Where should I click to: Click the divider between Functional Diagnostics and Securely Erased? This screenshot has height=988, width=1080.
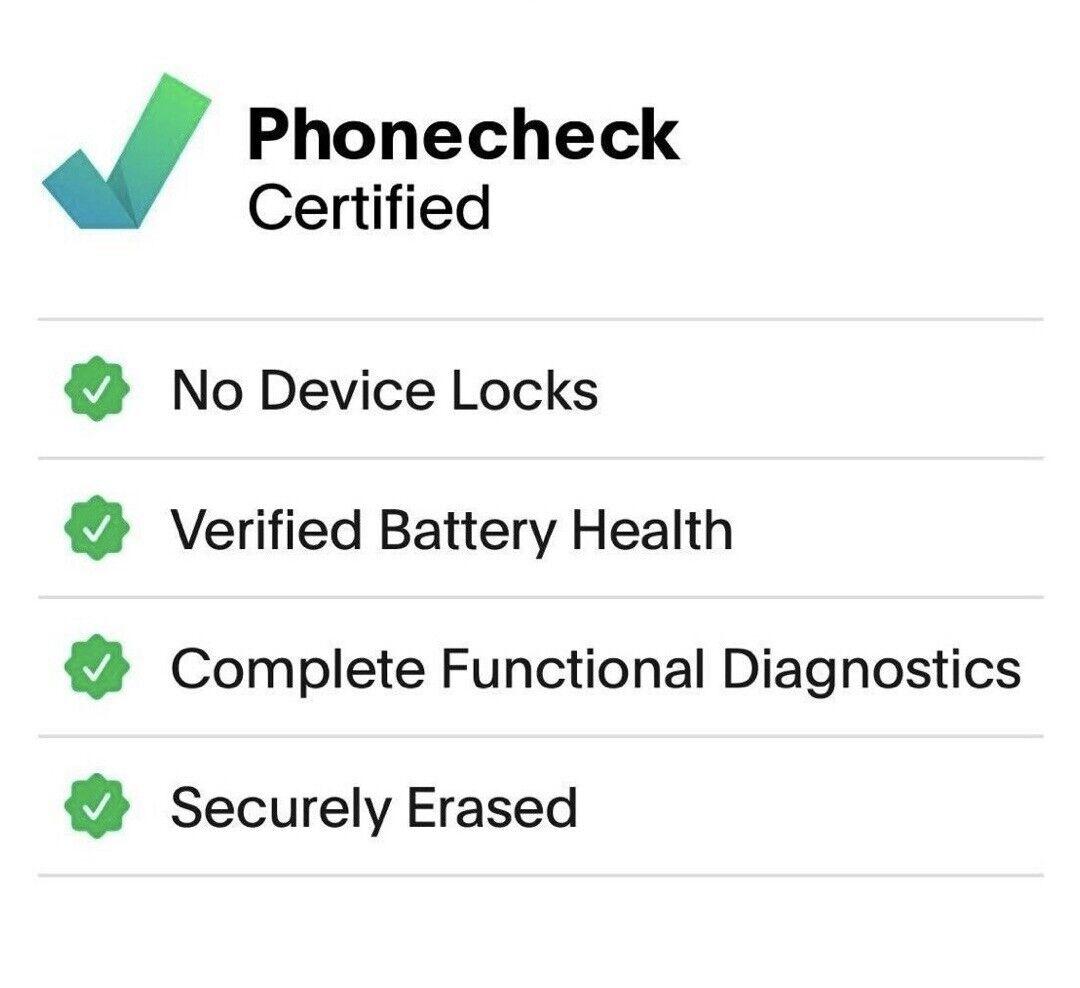(x=540, y=737)
